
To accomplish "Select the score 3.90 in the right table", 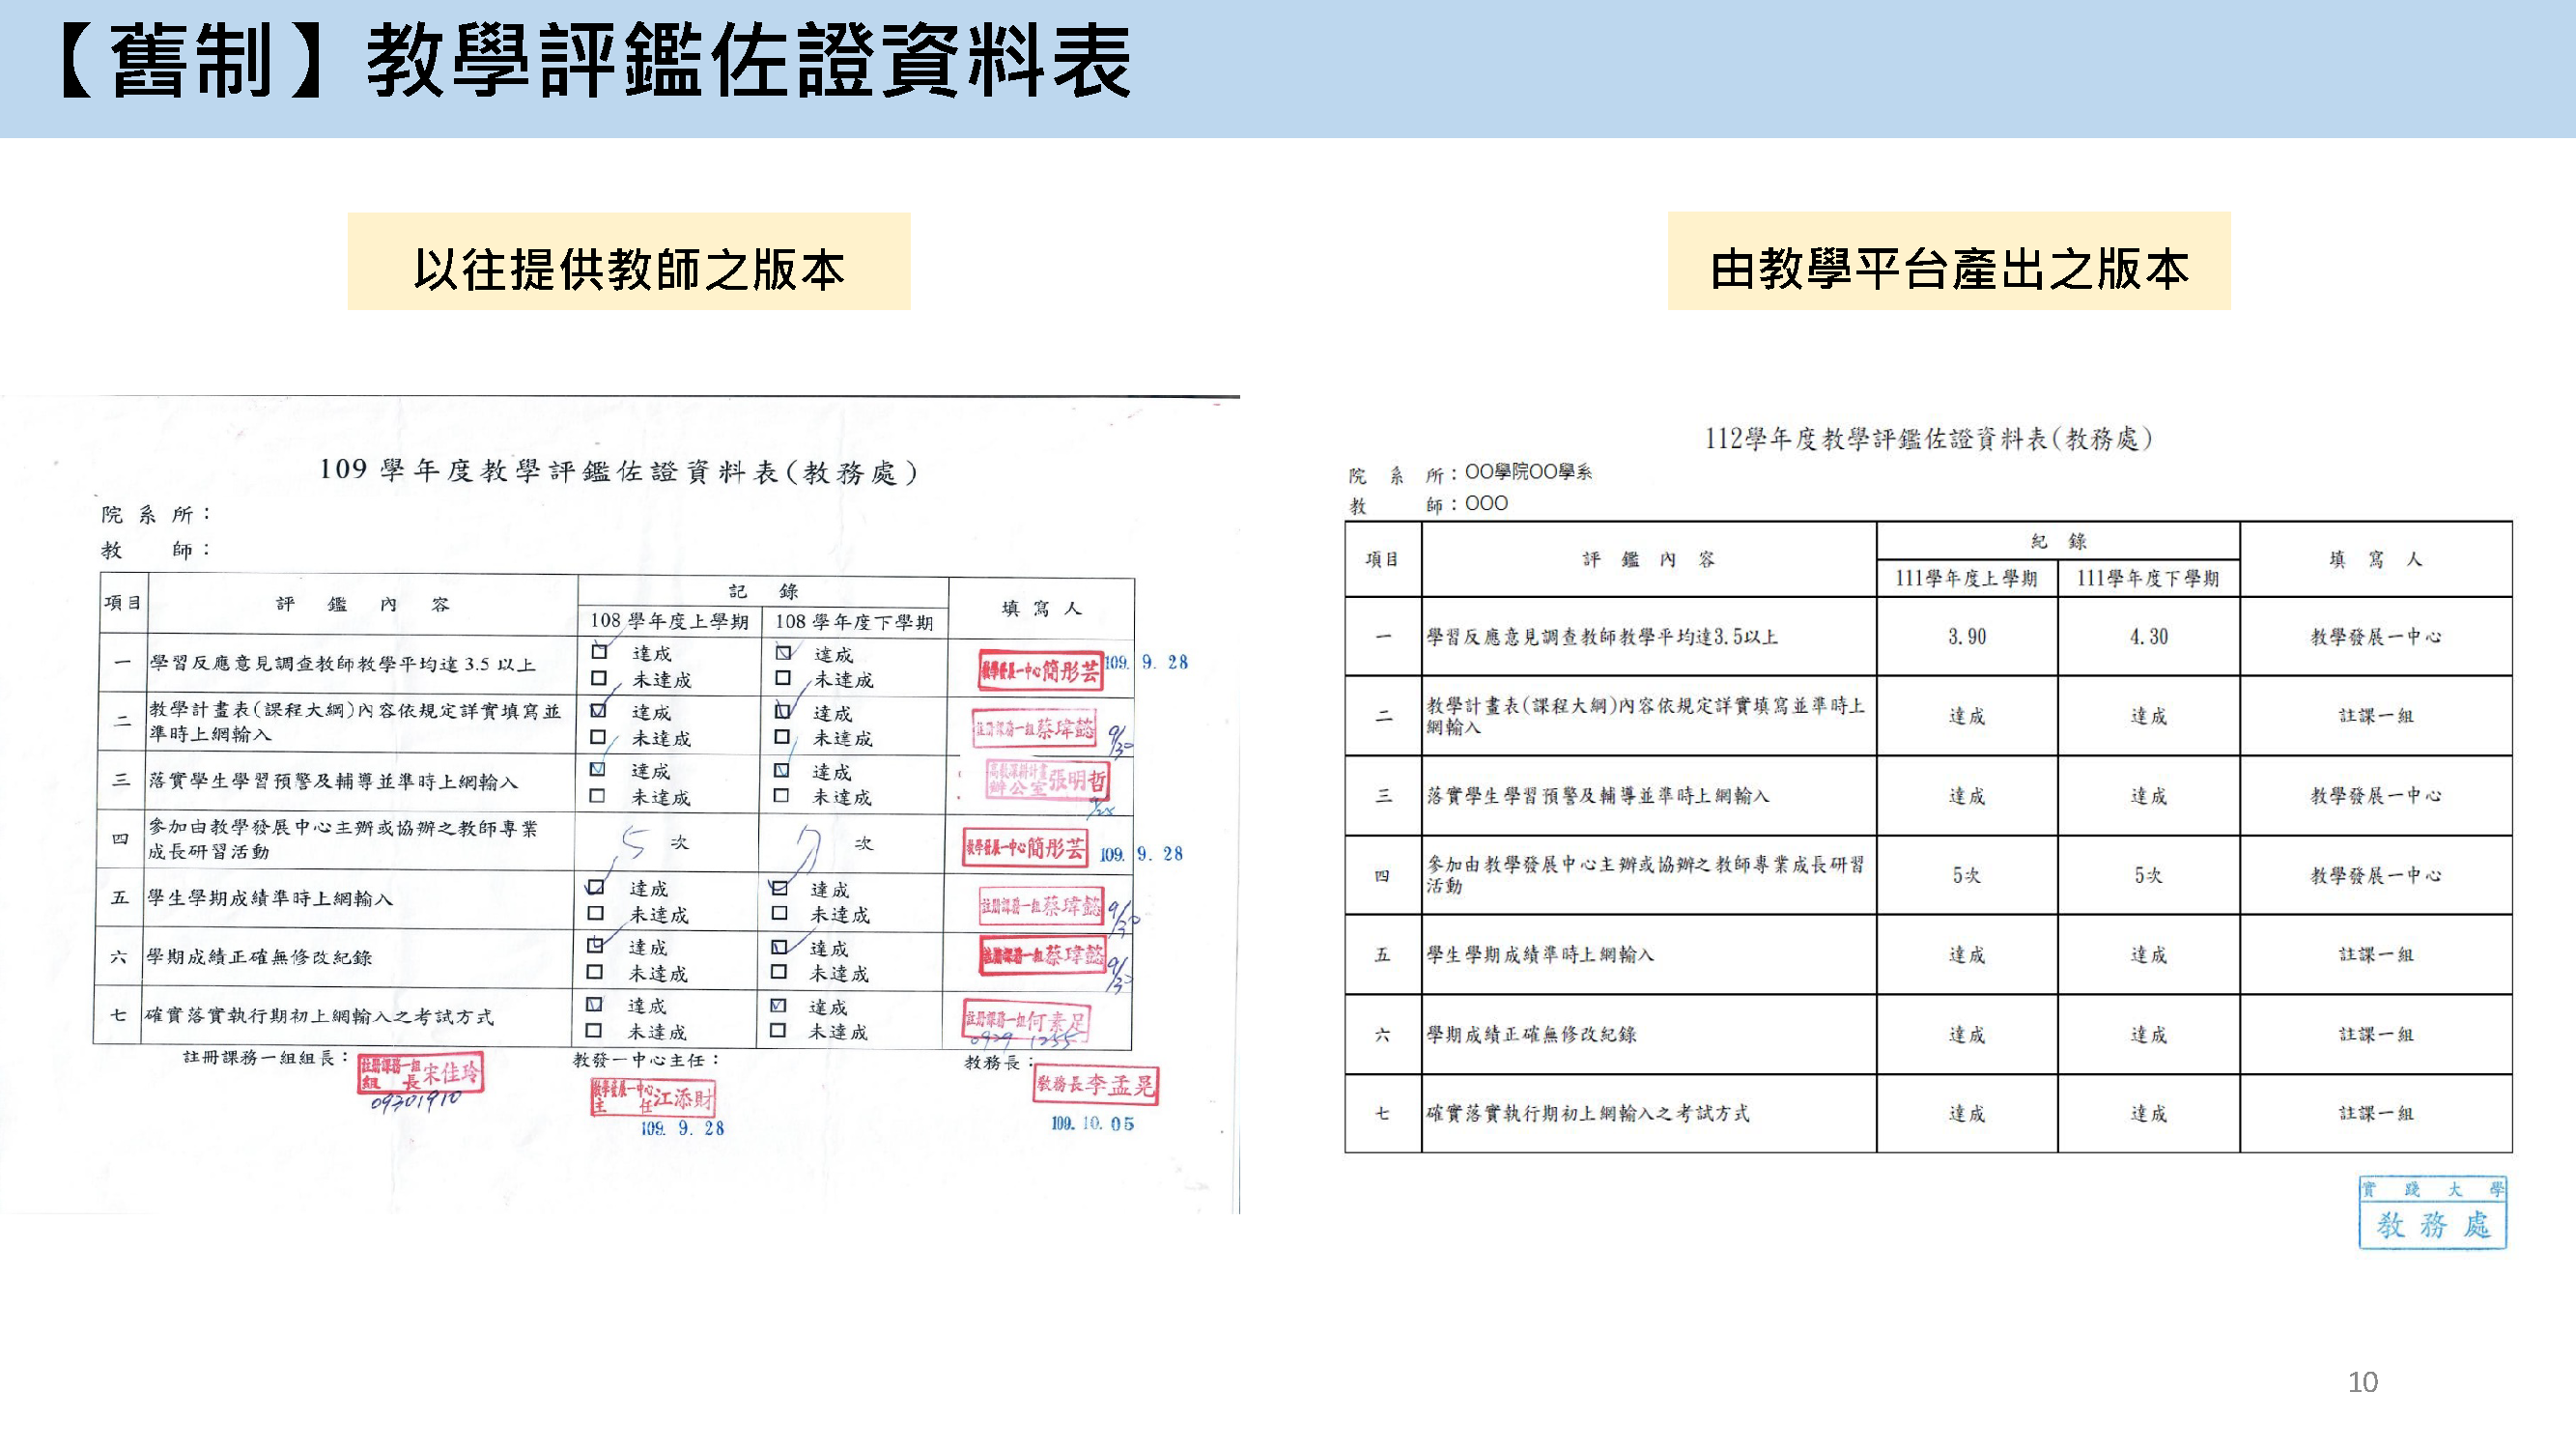I will [x=1967, y=636].
